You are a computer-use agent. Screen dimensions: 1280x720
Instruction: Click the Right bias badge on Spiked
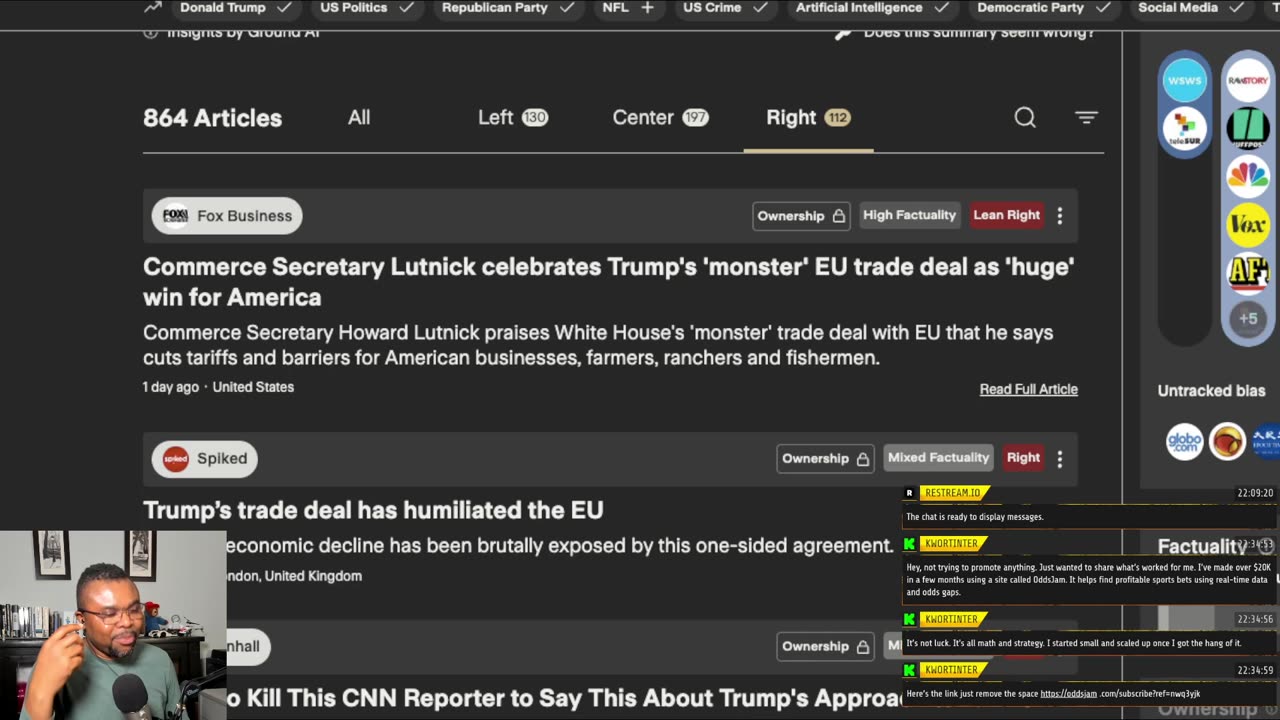[x=1023, y=458]
